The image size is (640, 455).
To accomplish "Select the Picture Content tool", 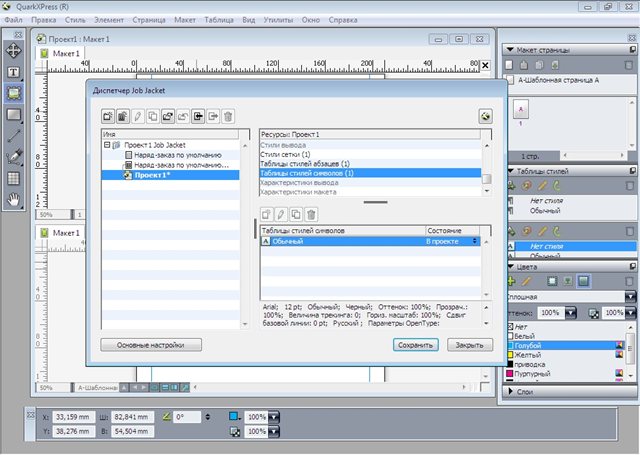I will pyautogui.click(x=13, y=93).
